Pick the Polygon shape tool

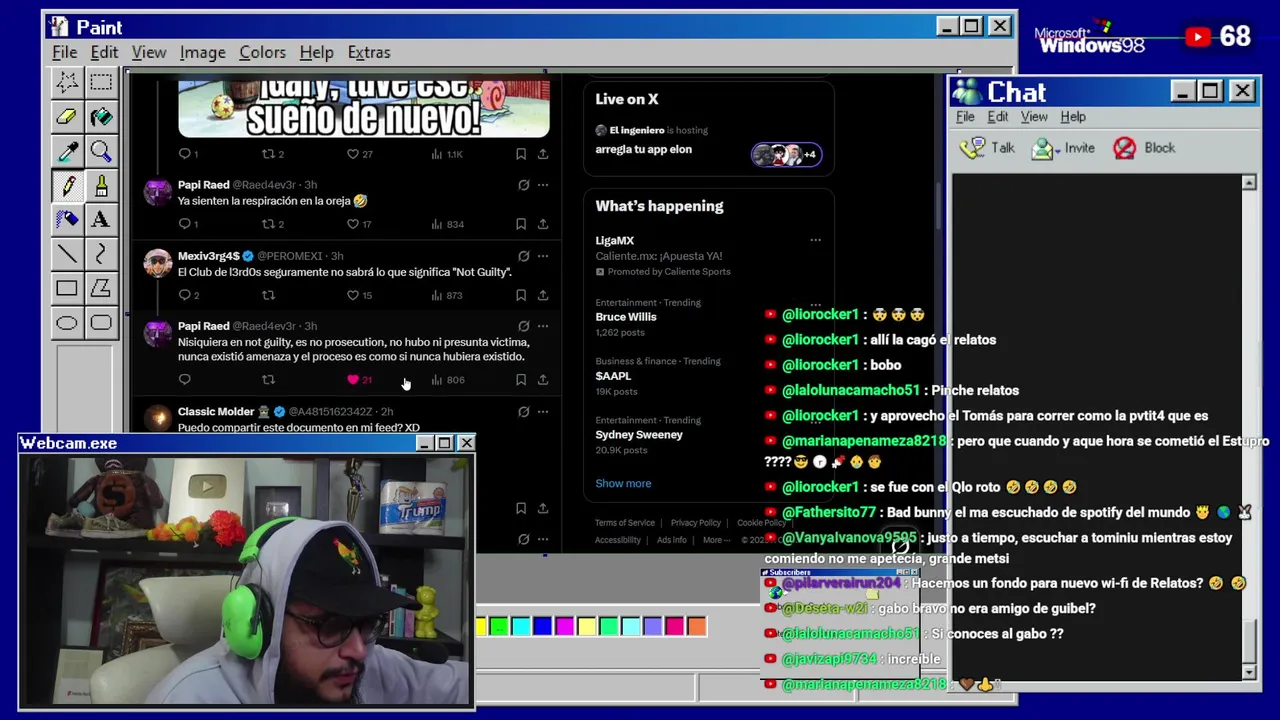(101, 289)
